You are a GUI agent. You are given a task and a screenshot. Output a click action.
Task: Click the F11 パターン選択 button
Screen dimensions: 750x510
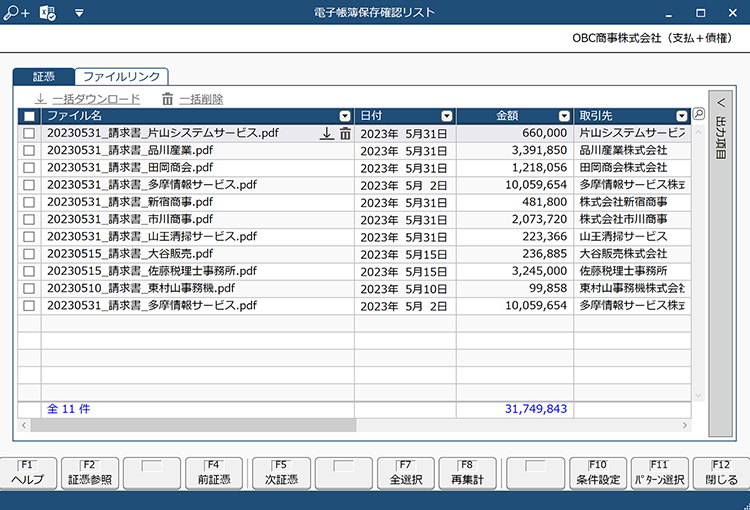coord(660,473)
